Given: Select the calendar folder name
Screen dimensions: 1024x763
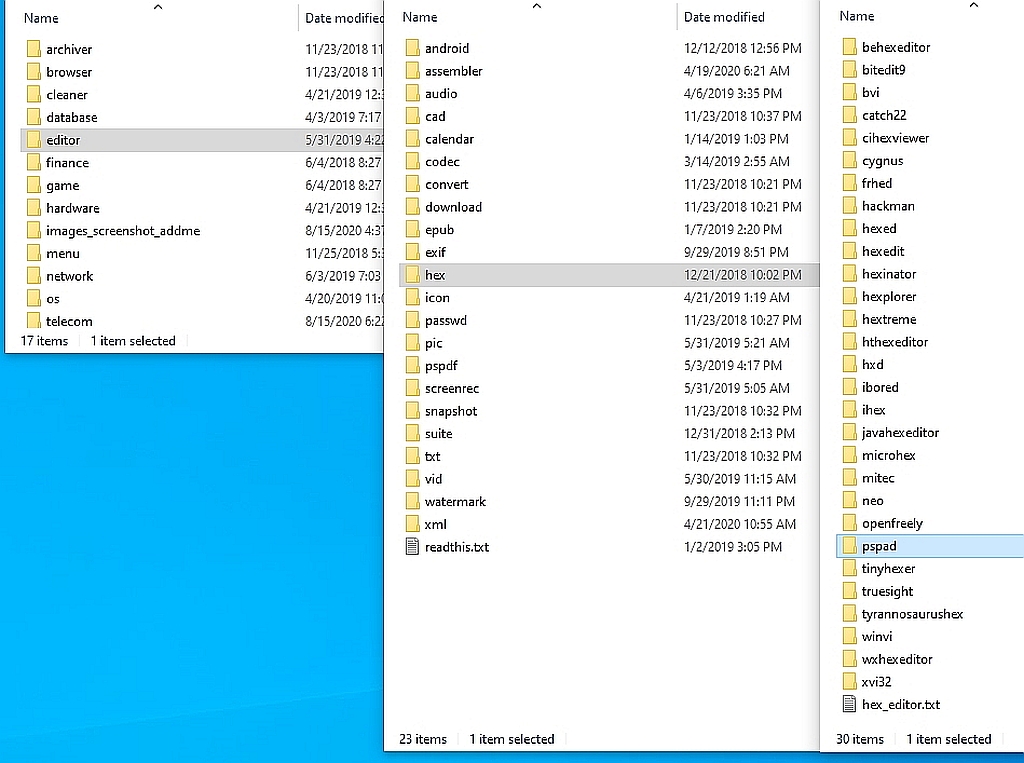Looking at the screenshot, I should (449, 139).
